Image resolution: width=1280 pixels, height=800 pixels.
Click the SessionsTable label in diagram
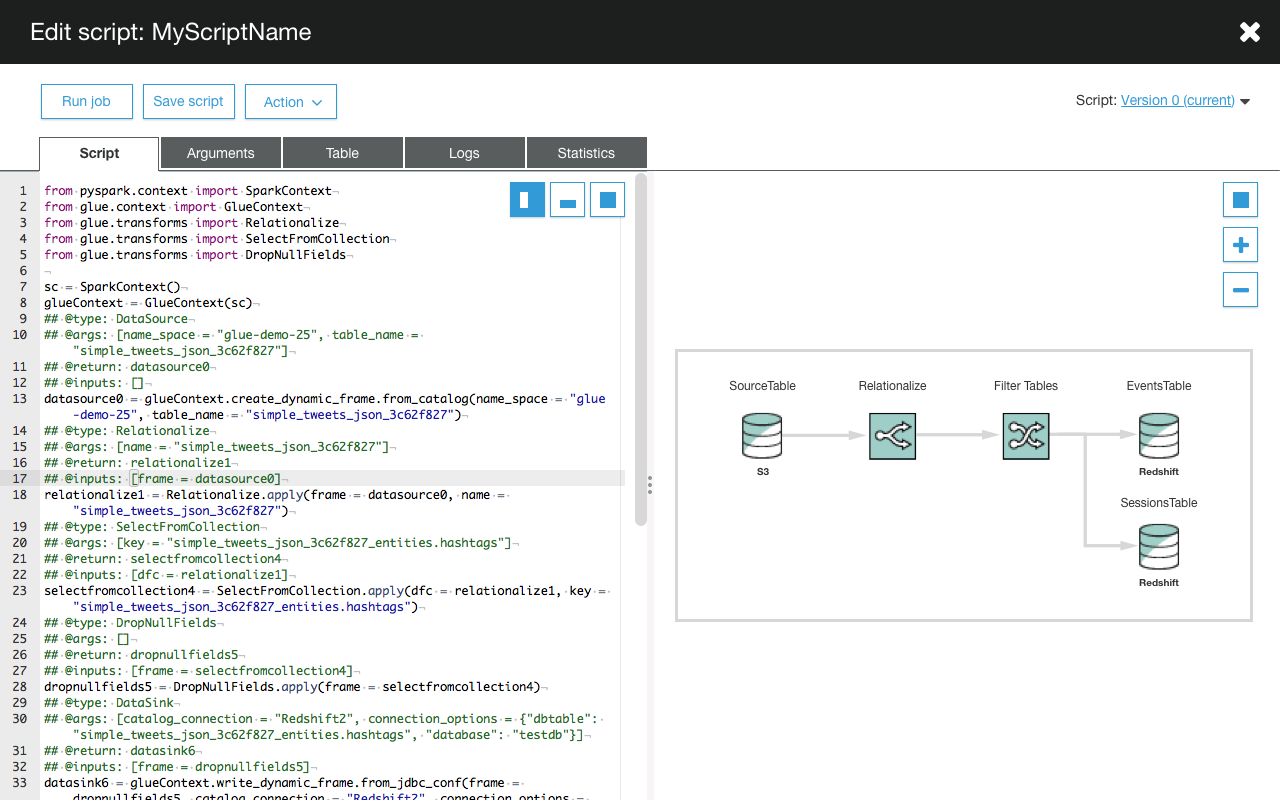[1159, 503]
